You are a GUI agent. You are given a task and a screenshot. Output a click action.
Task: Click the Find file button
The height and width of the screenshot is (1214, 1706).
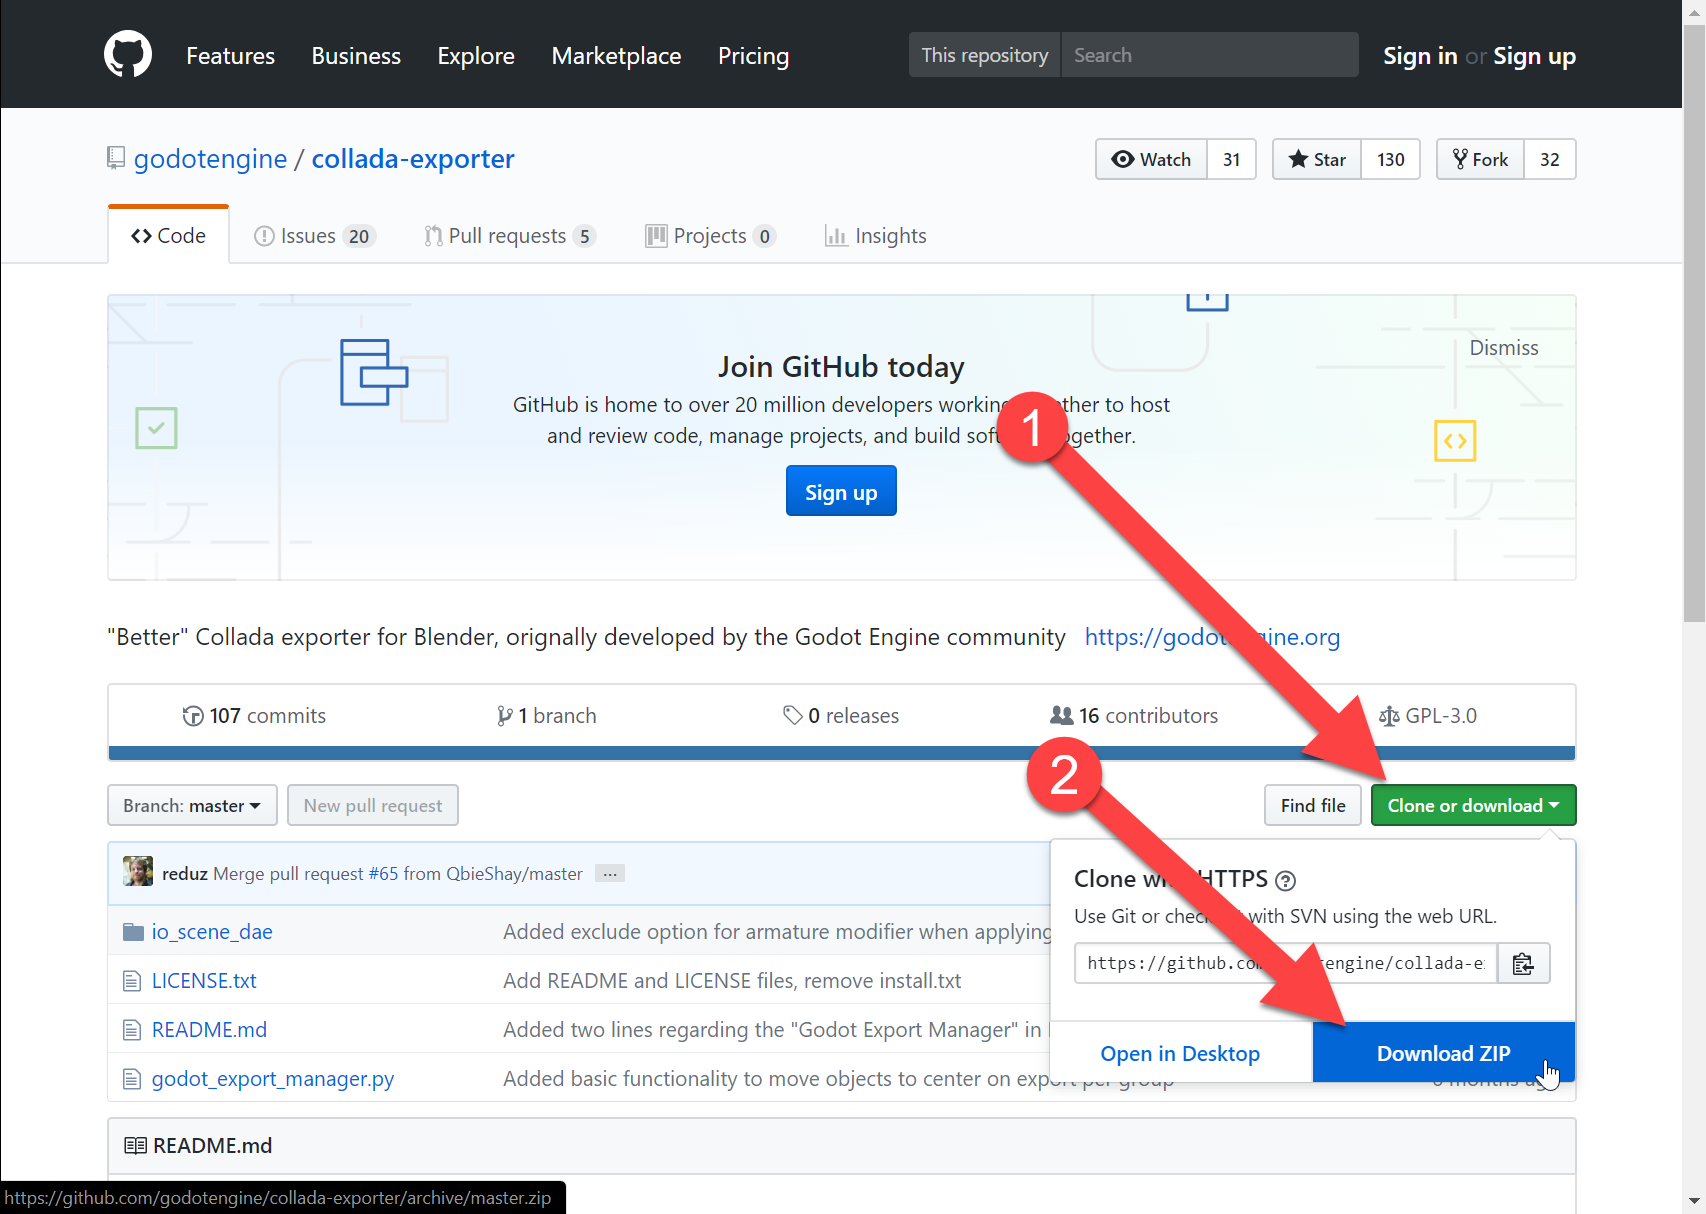click(1313, 805)
